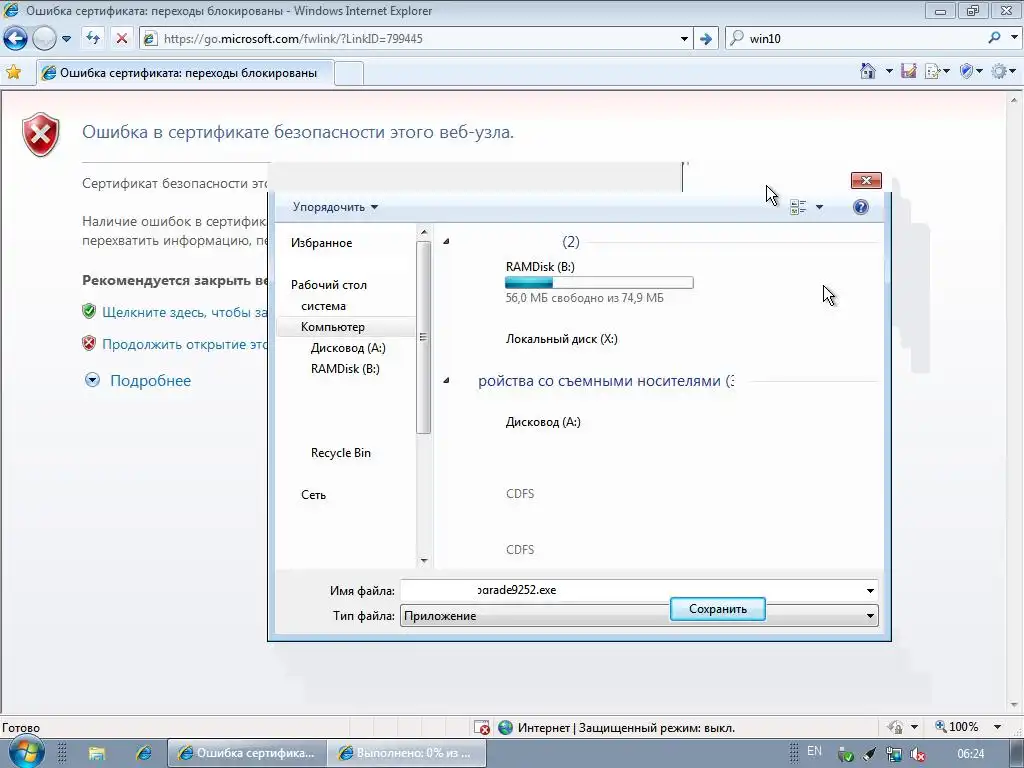The height and width of the screenshot is (768, 1024).
Task: Click Интернет protected mode zone status
Action: (x=617, y=727)
